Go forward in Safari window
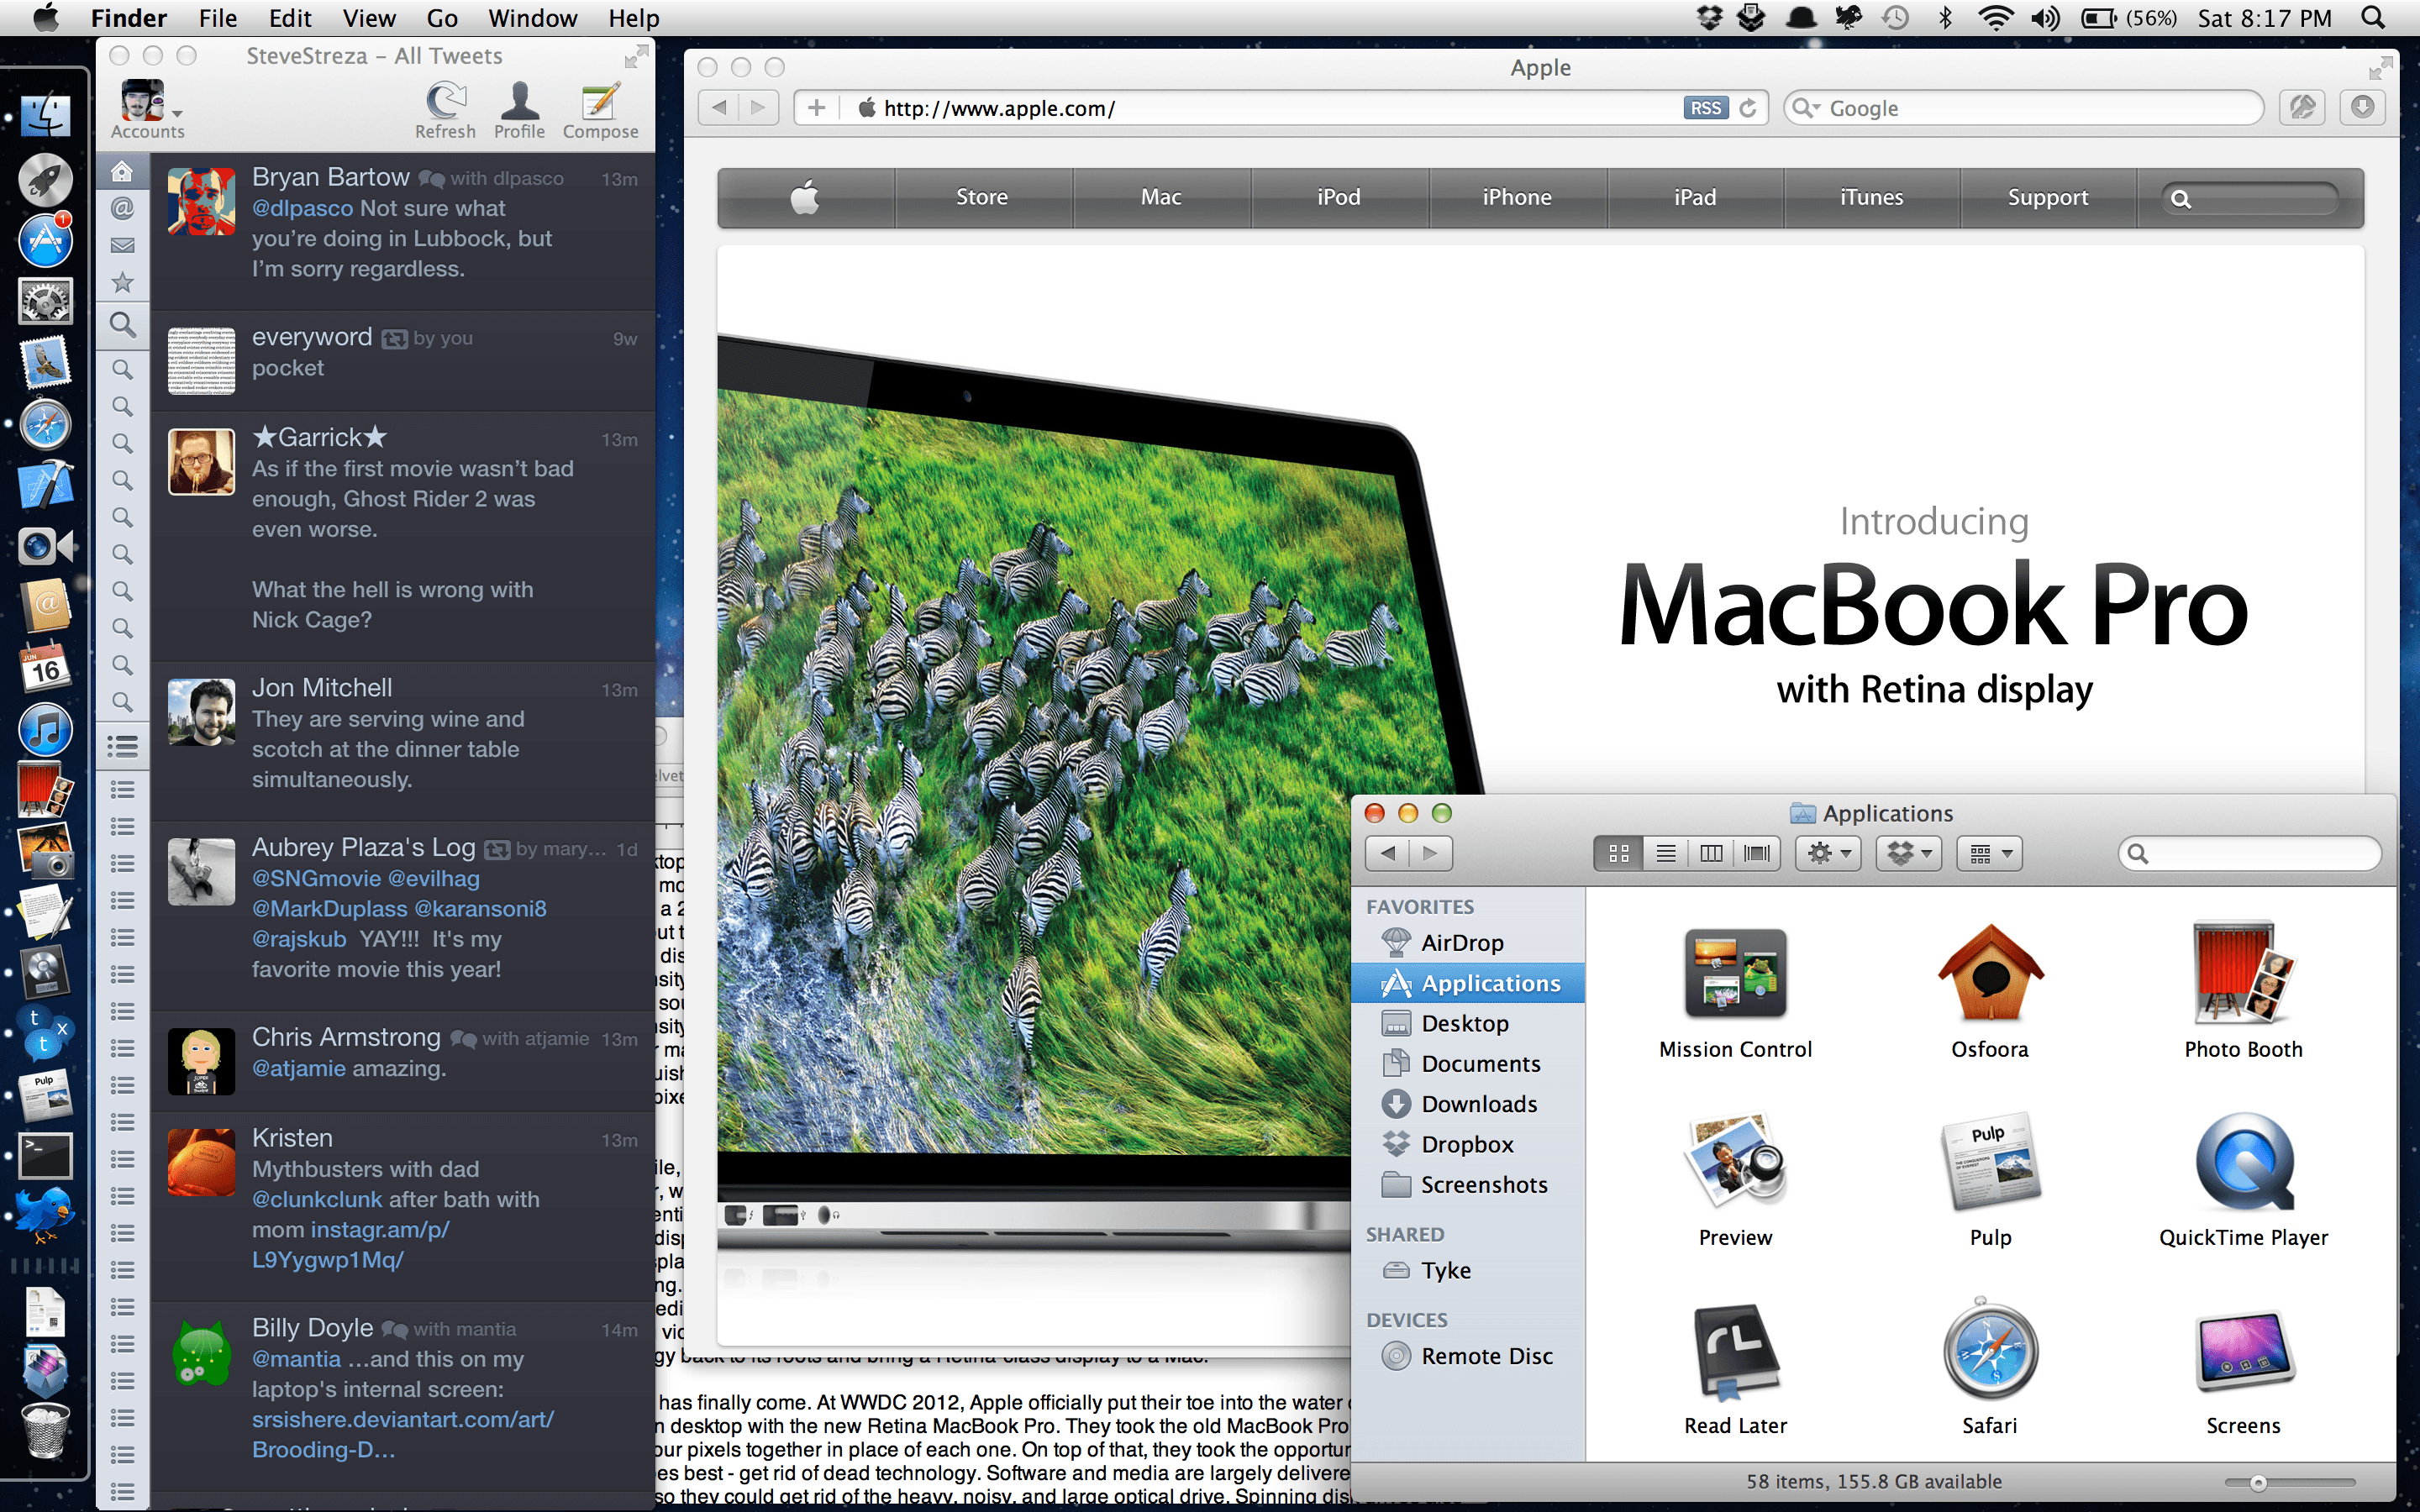Viewport: 2420px width, 1512px height. [759, 108]
